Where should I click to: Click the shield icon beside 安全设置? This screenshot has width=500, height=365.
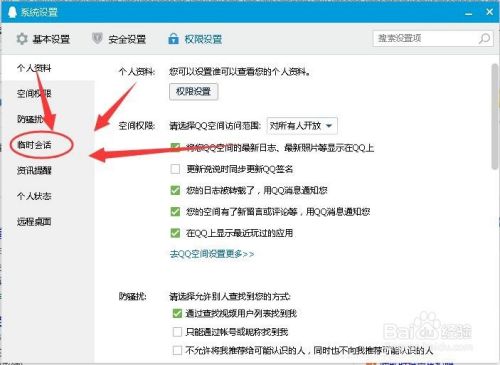(x=97, y=39)
